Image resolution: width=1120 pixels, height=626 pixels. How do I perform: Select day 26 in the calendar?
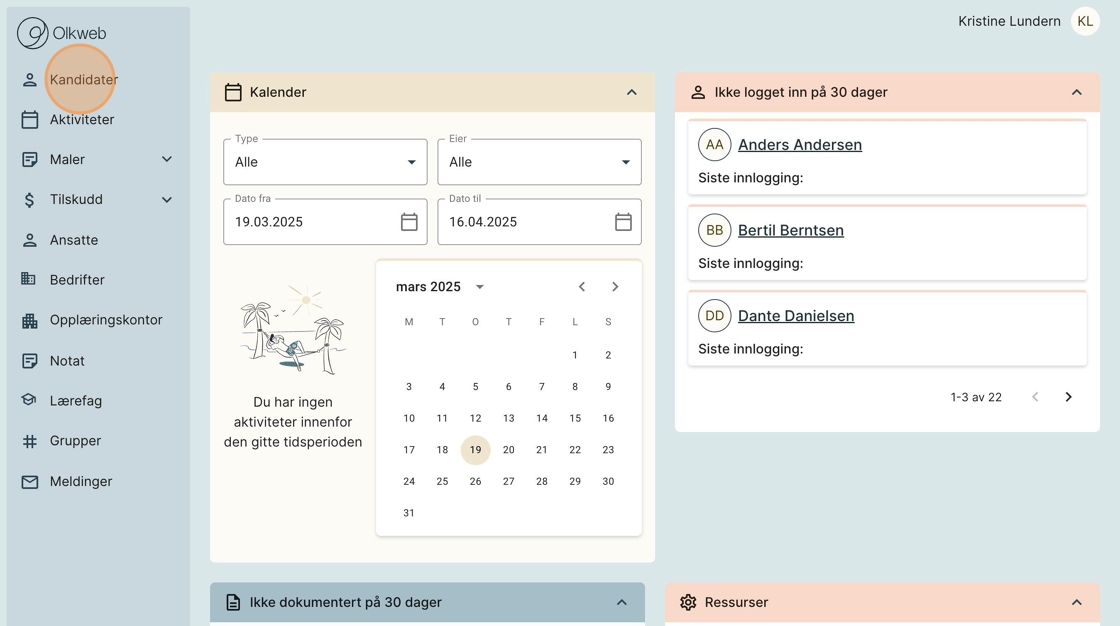(x=476, y=482)
